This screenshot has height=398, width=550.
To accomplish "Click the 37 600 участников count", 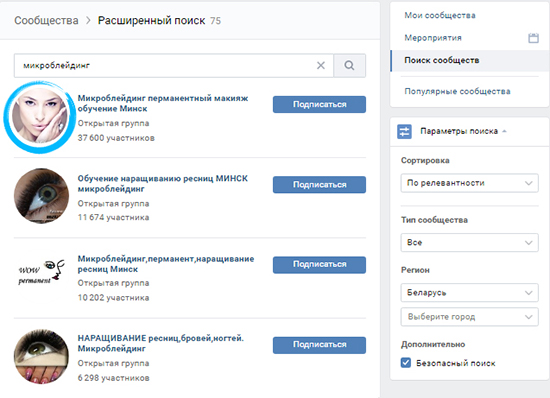I will (x=116, y=138).
